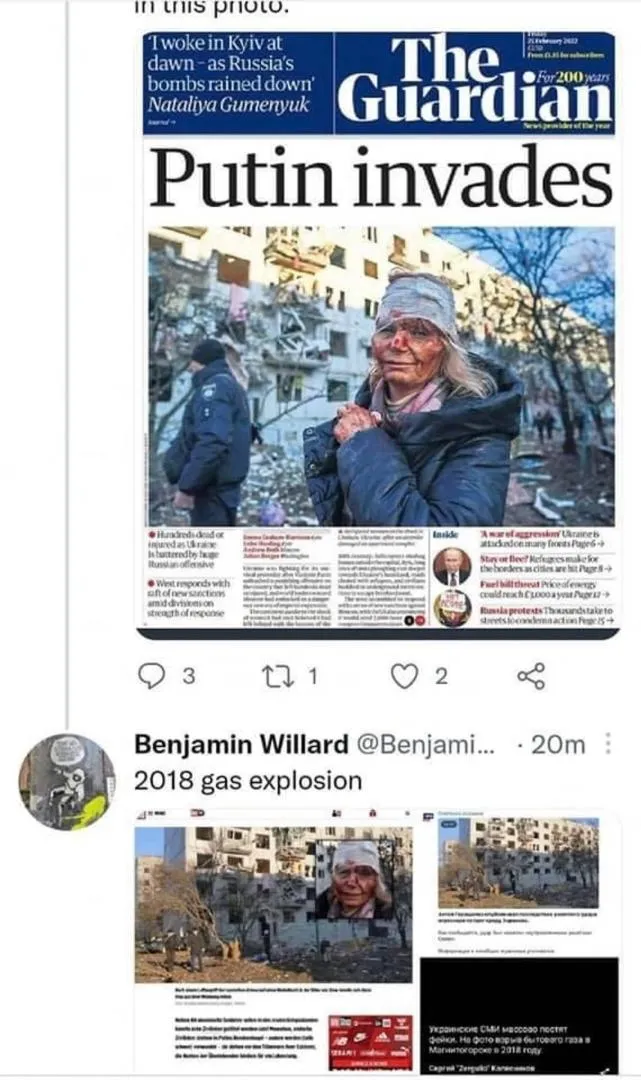Click the retweet count of 1
This screenshot has height=1080, width=641.
click(313, 677)
